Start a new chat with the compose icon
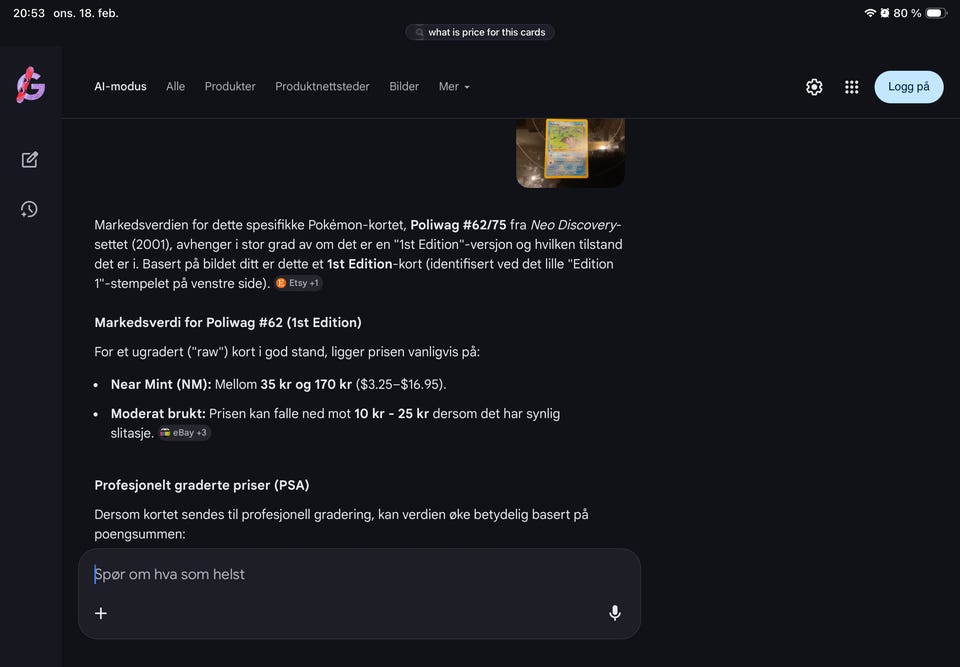Screen dimensions: 960x667 tap(29, 160)
